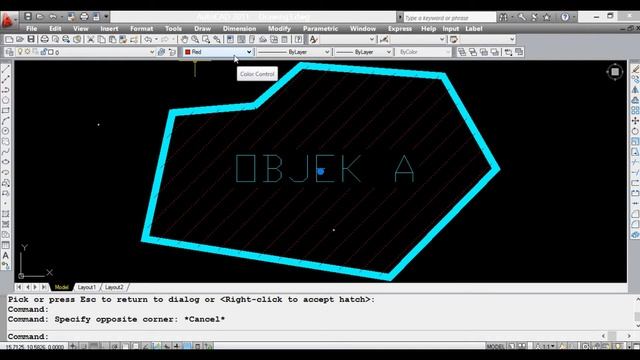Click the Help question mark in standard toolbar

(299, 40)
